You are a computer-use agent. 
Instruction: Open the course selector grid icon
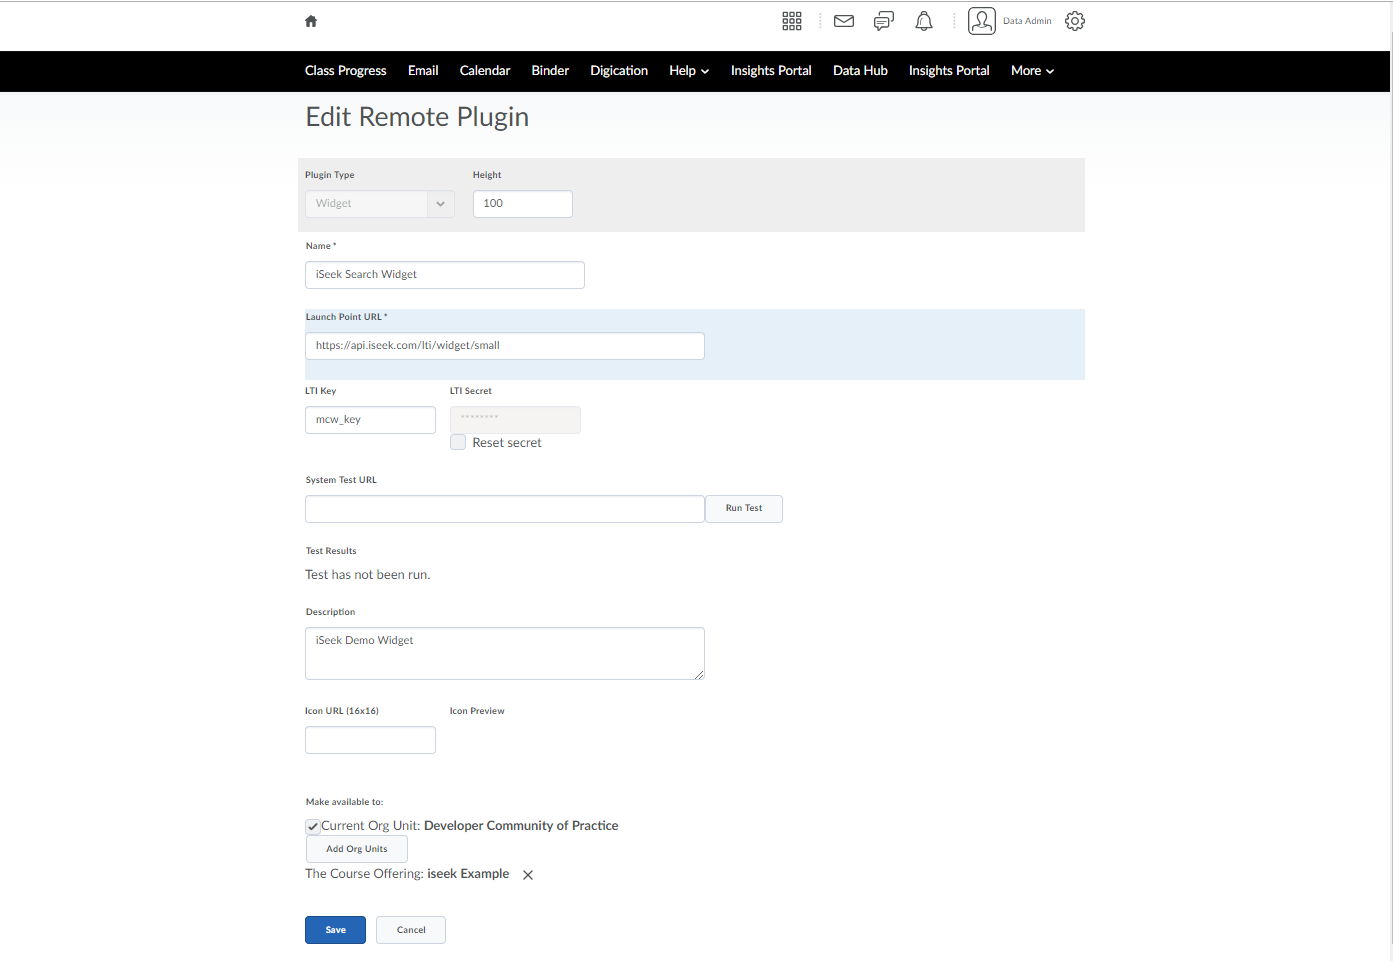pyautogui.click(x=792, y=21)
